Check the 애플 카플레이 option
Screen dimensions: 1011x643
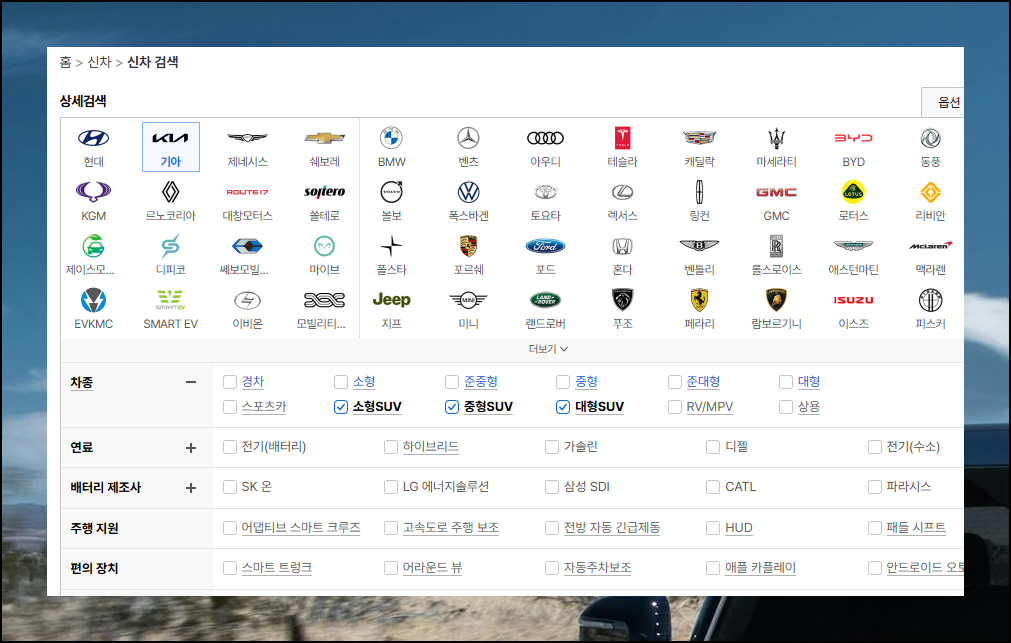[x=713, y=568]
